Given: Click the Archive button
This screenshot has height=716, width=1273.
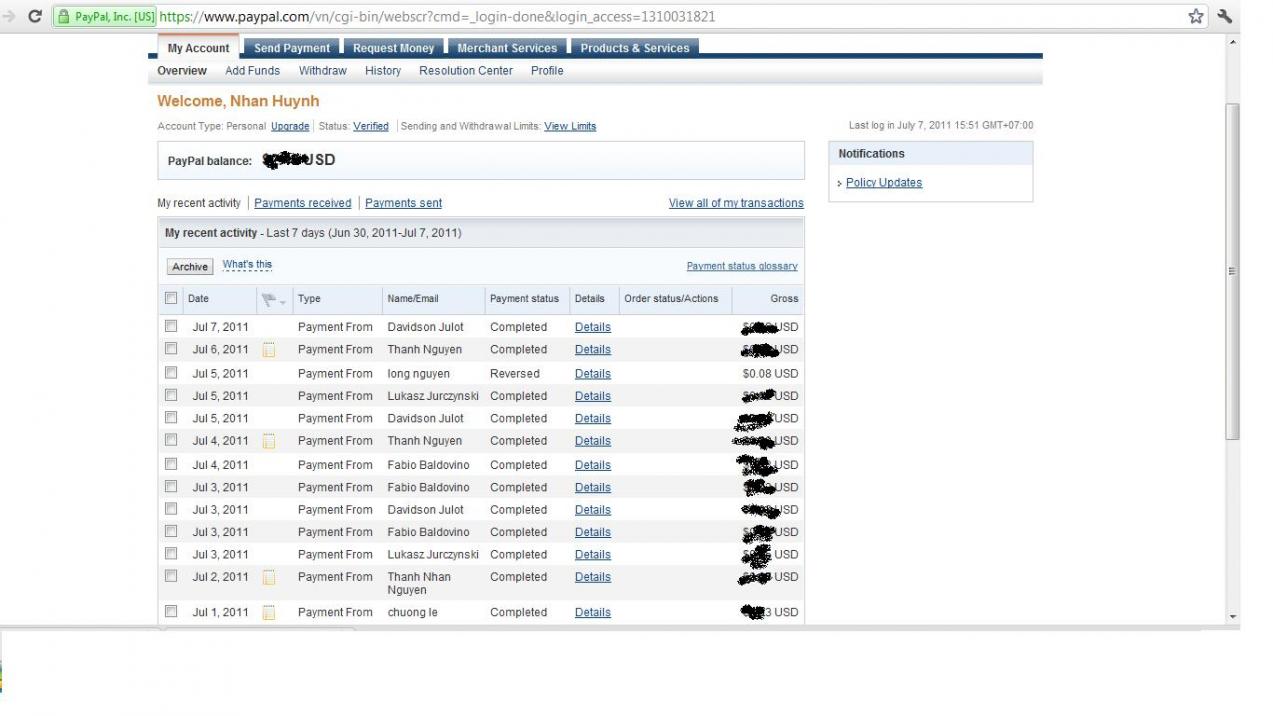Looking at the screenshot, I should (x=190, y=267).
